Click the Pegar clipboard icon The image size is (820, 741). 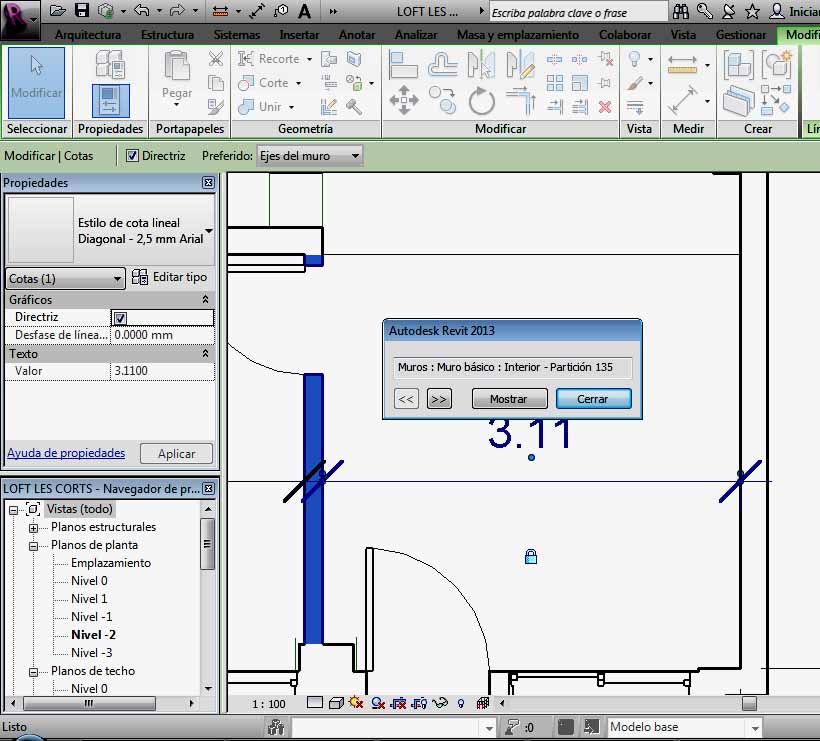(x=177, y=79)
